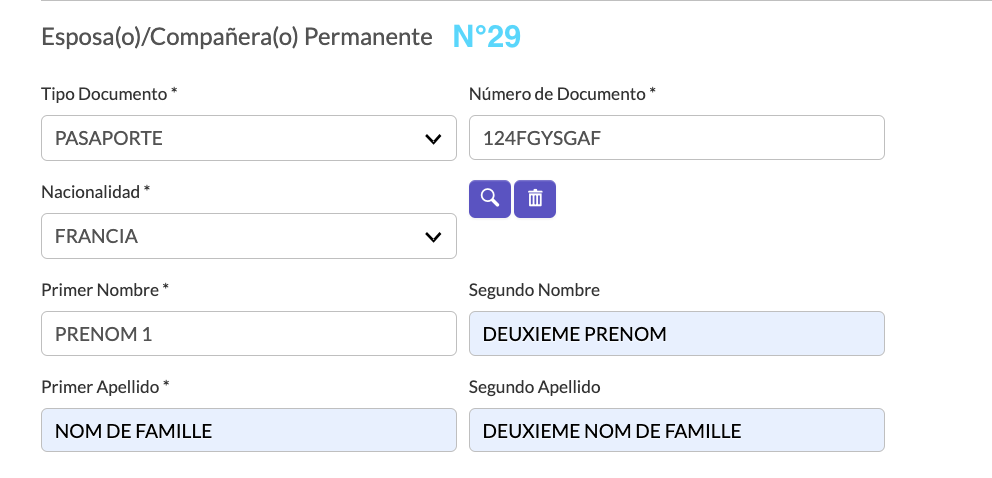Click the chevron arrow beside PASAPORTE
Screen dimensions: 992x478
433,138
